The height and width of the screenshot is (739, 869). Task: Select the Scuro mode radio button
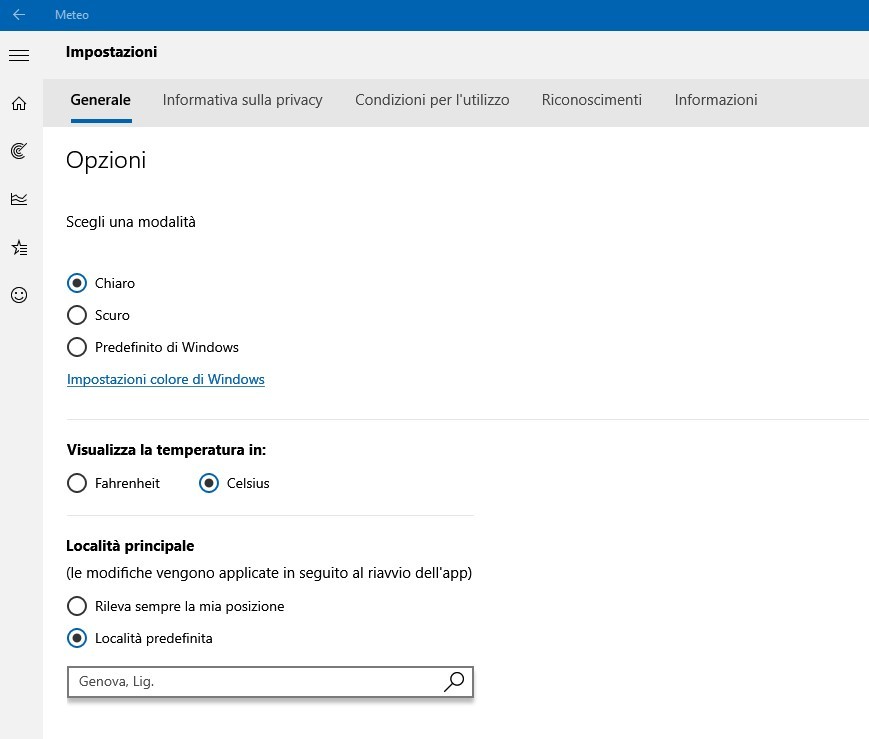77,315
